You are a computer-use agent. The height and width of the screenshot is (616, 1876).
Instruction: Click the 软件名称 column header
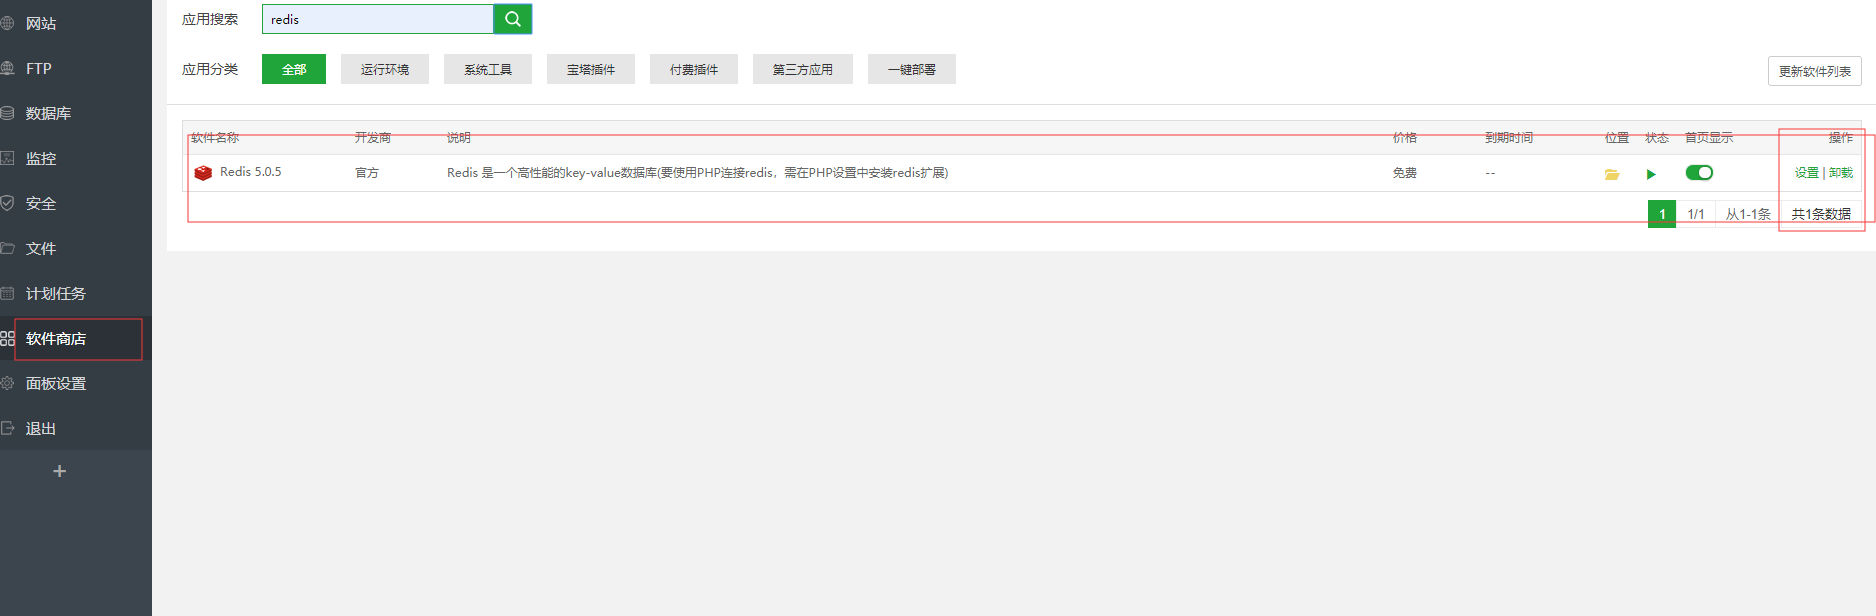pos(215,138)
